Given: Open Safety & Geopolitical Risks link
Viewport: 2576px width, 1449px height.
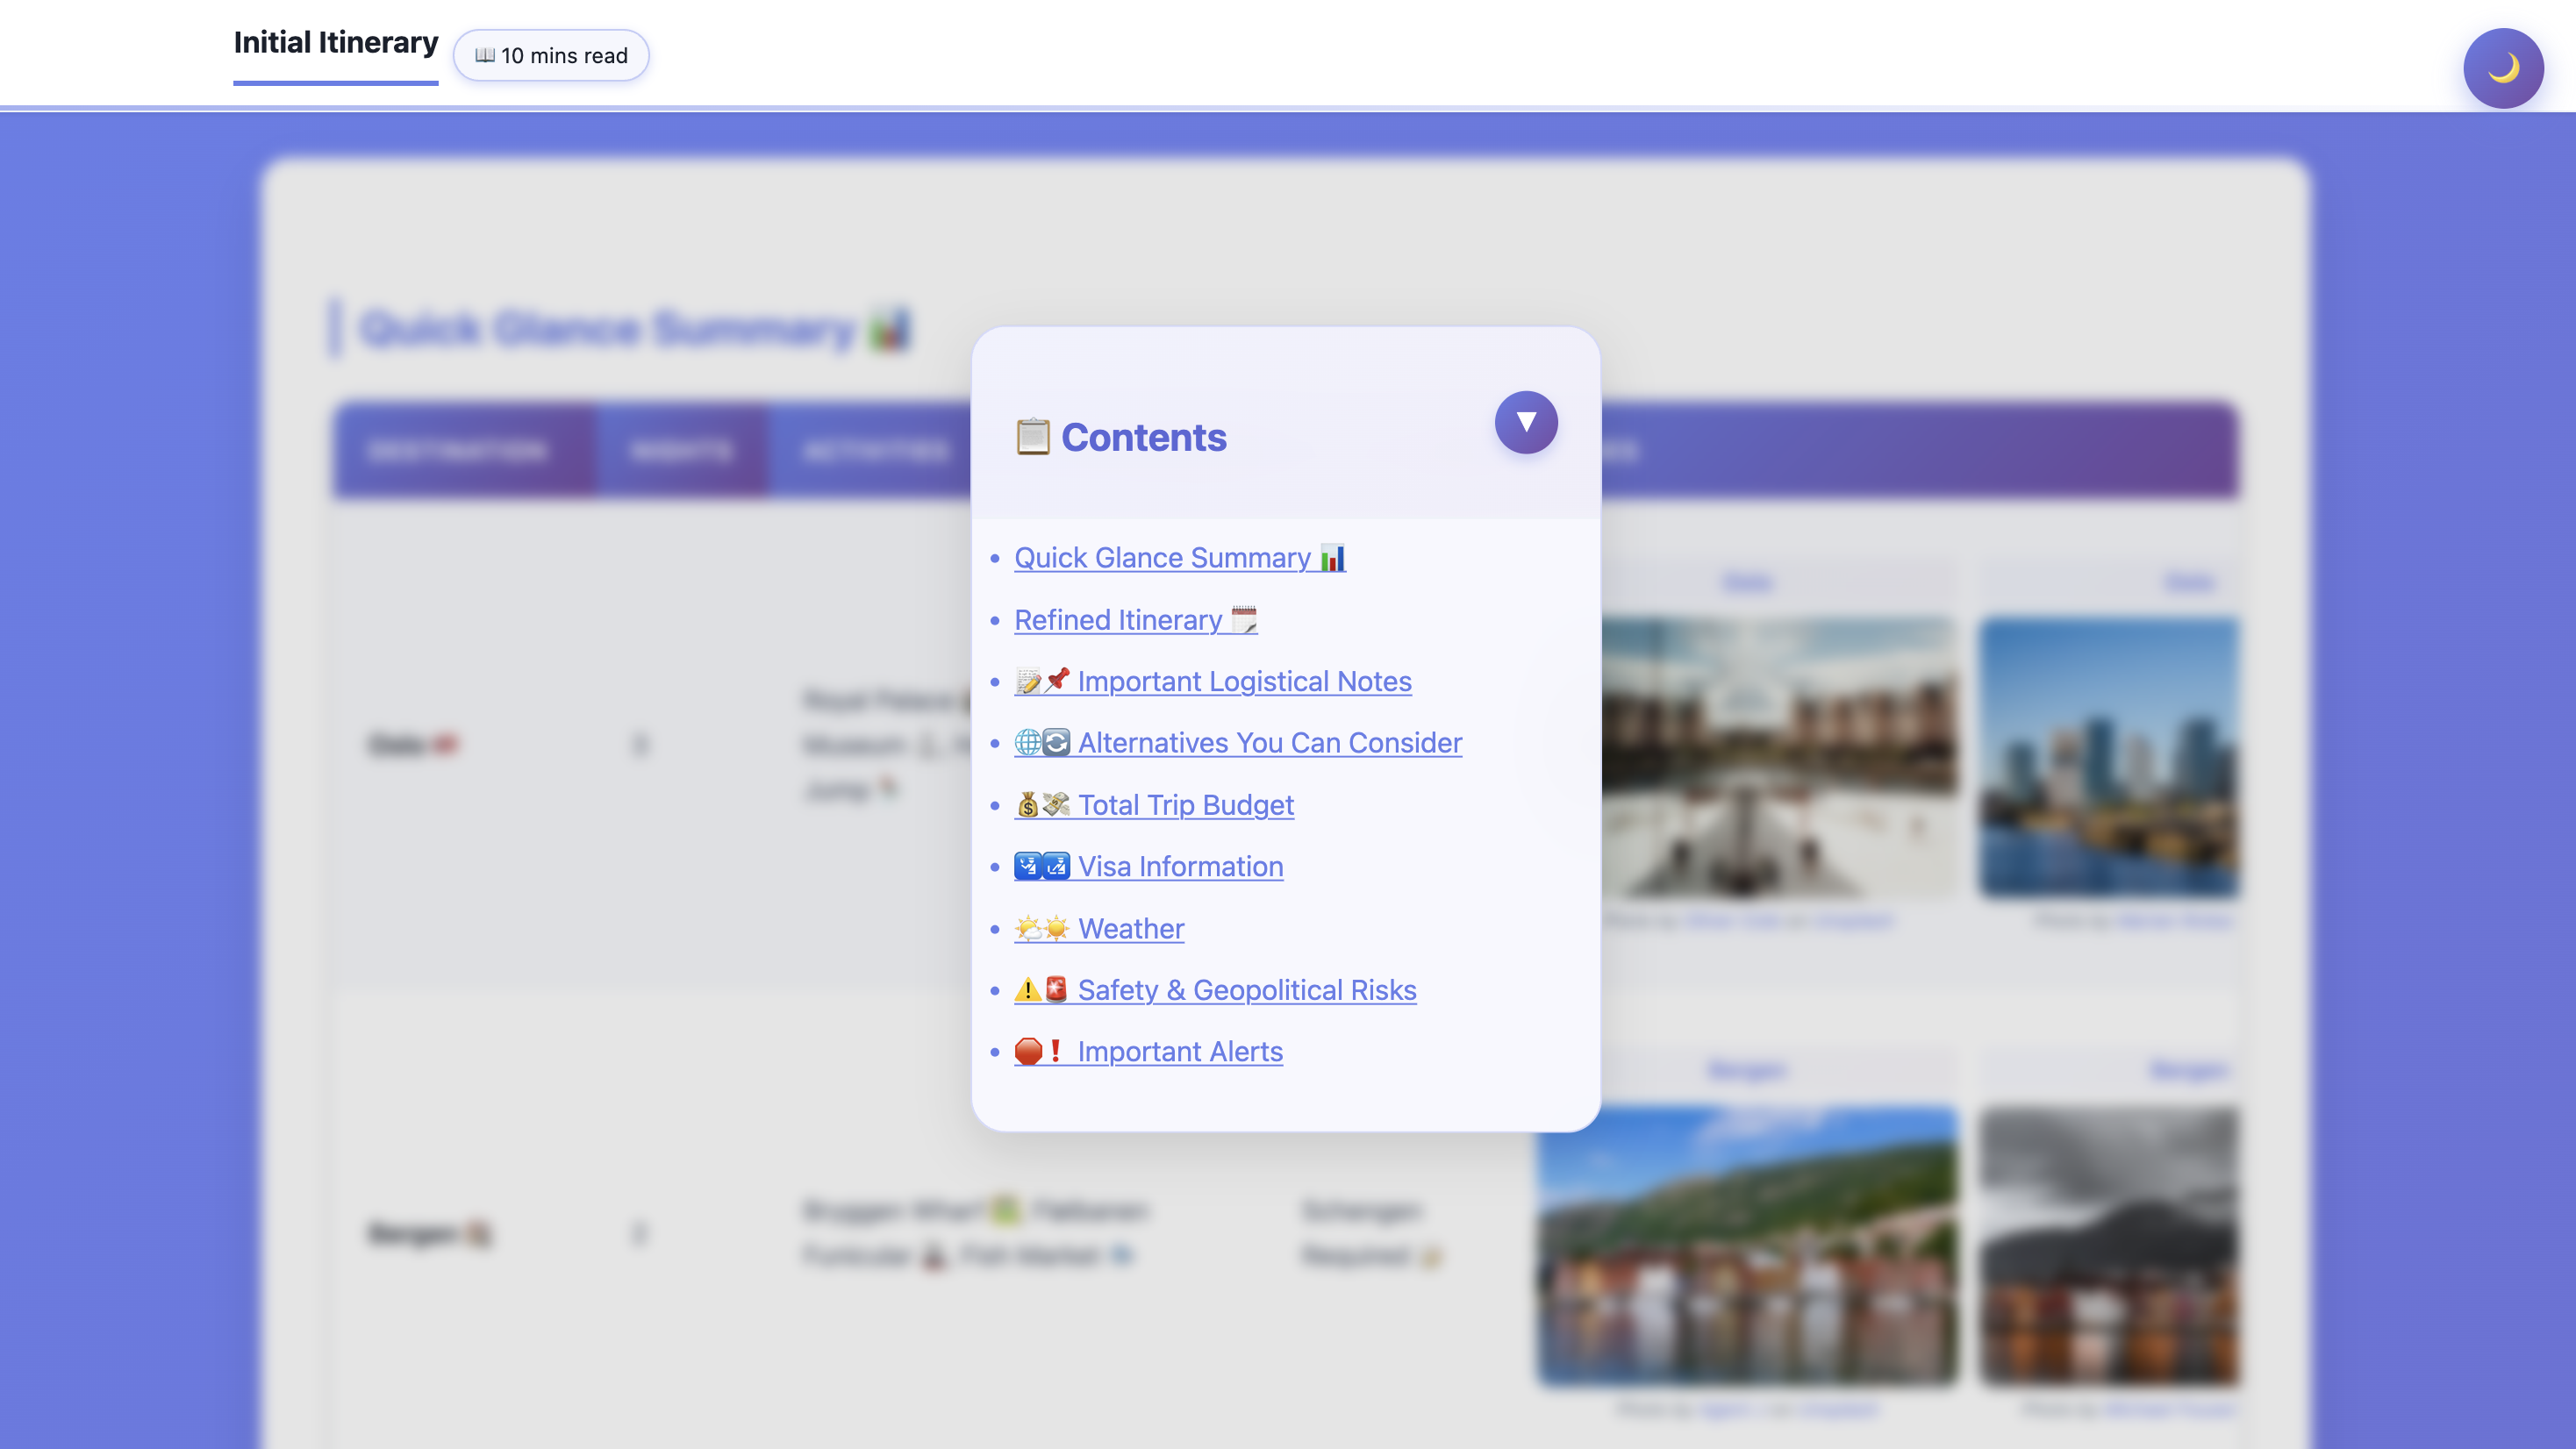Looking at the screenshot, I should pos(1246,990).
